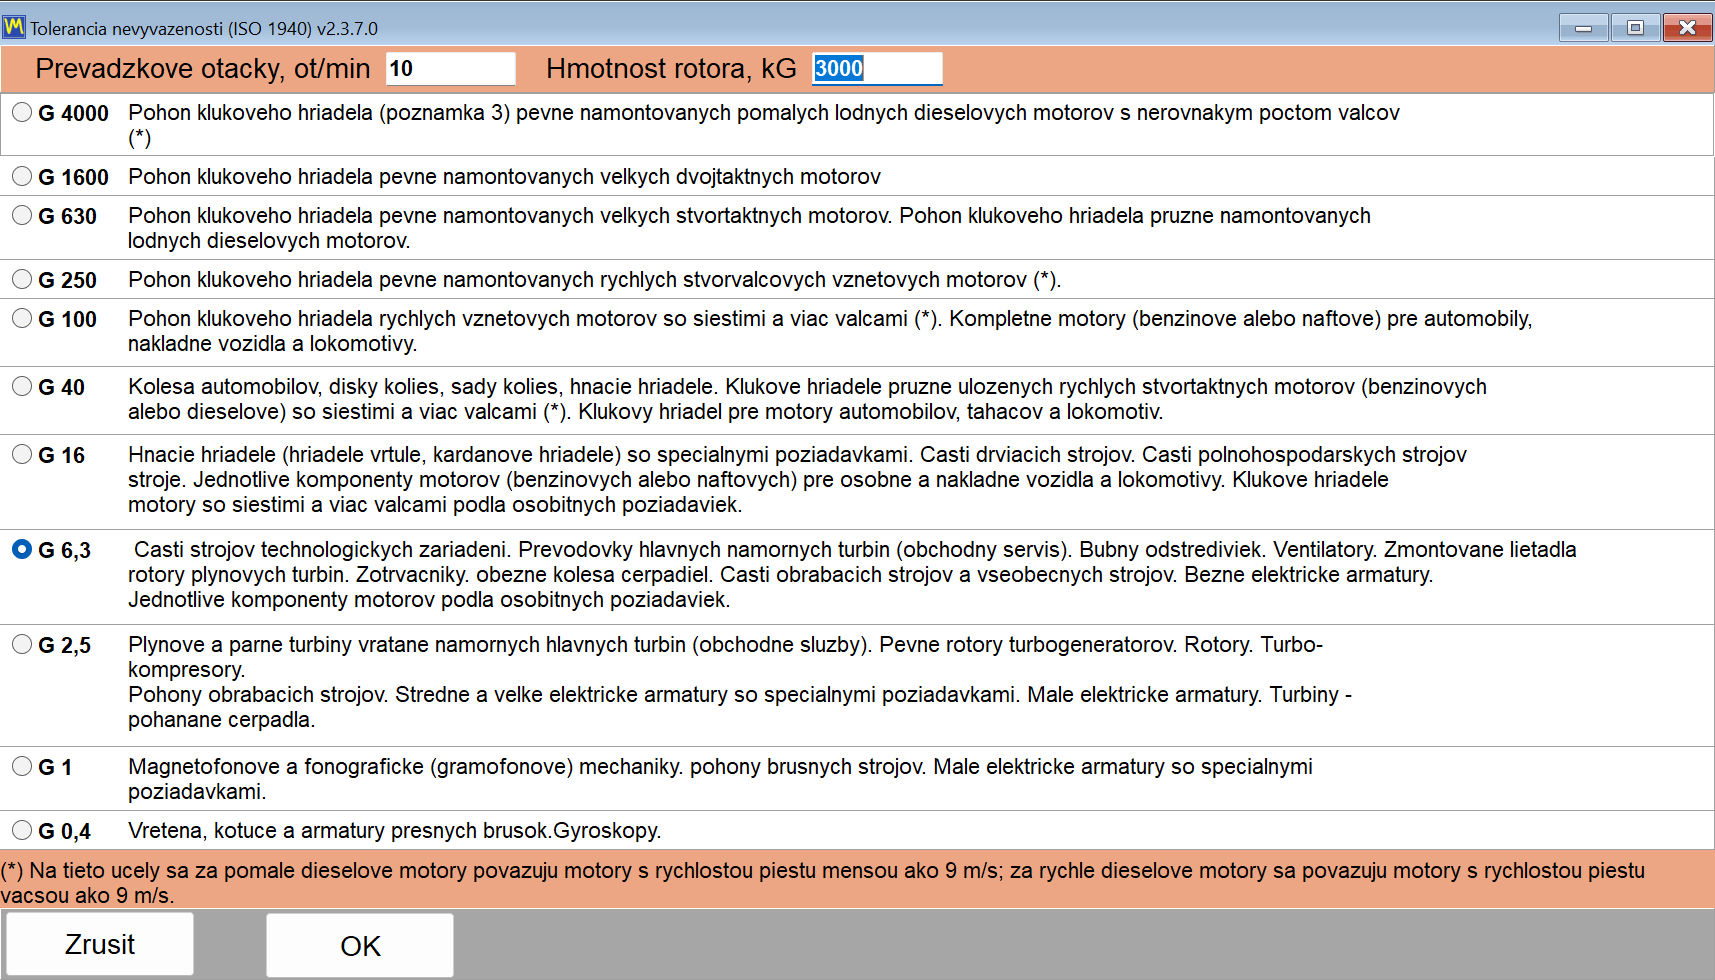Click the 'Casti strojov technologickych zariadeni' description
Image resolution: width=1715 pixels, height=980 pixels.
click(x=852, y=575)
